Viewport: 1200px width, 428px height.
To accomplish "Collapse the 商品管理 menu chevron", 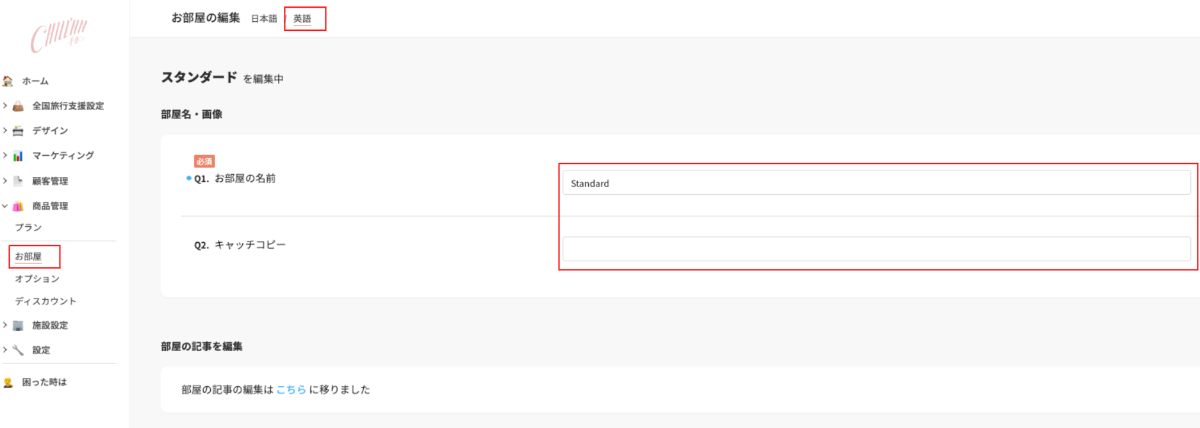I will 5,206.
